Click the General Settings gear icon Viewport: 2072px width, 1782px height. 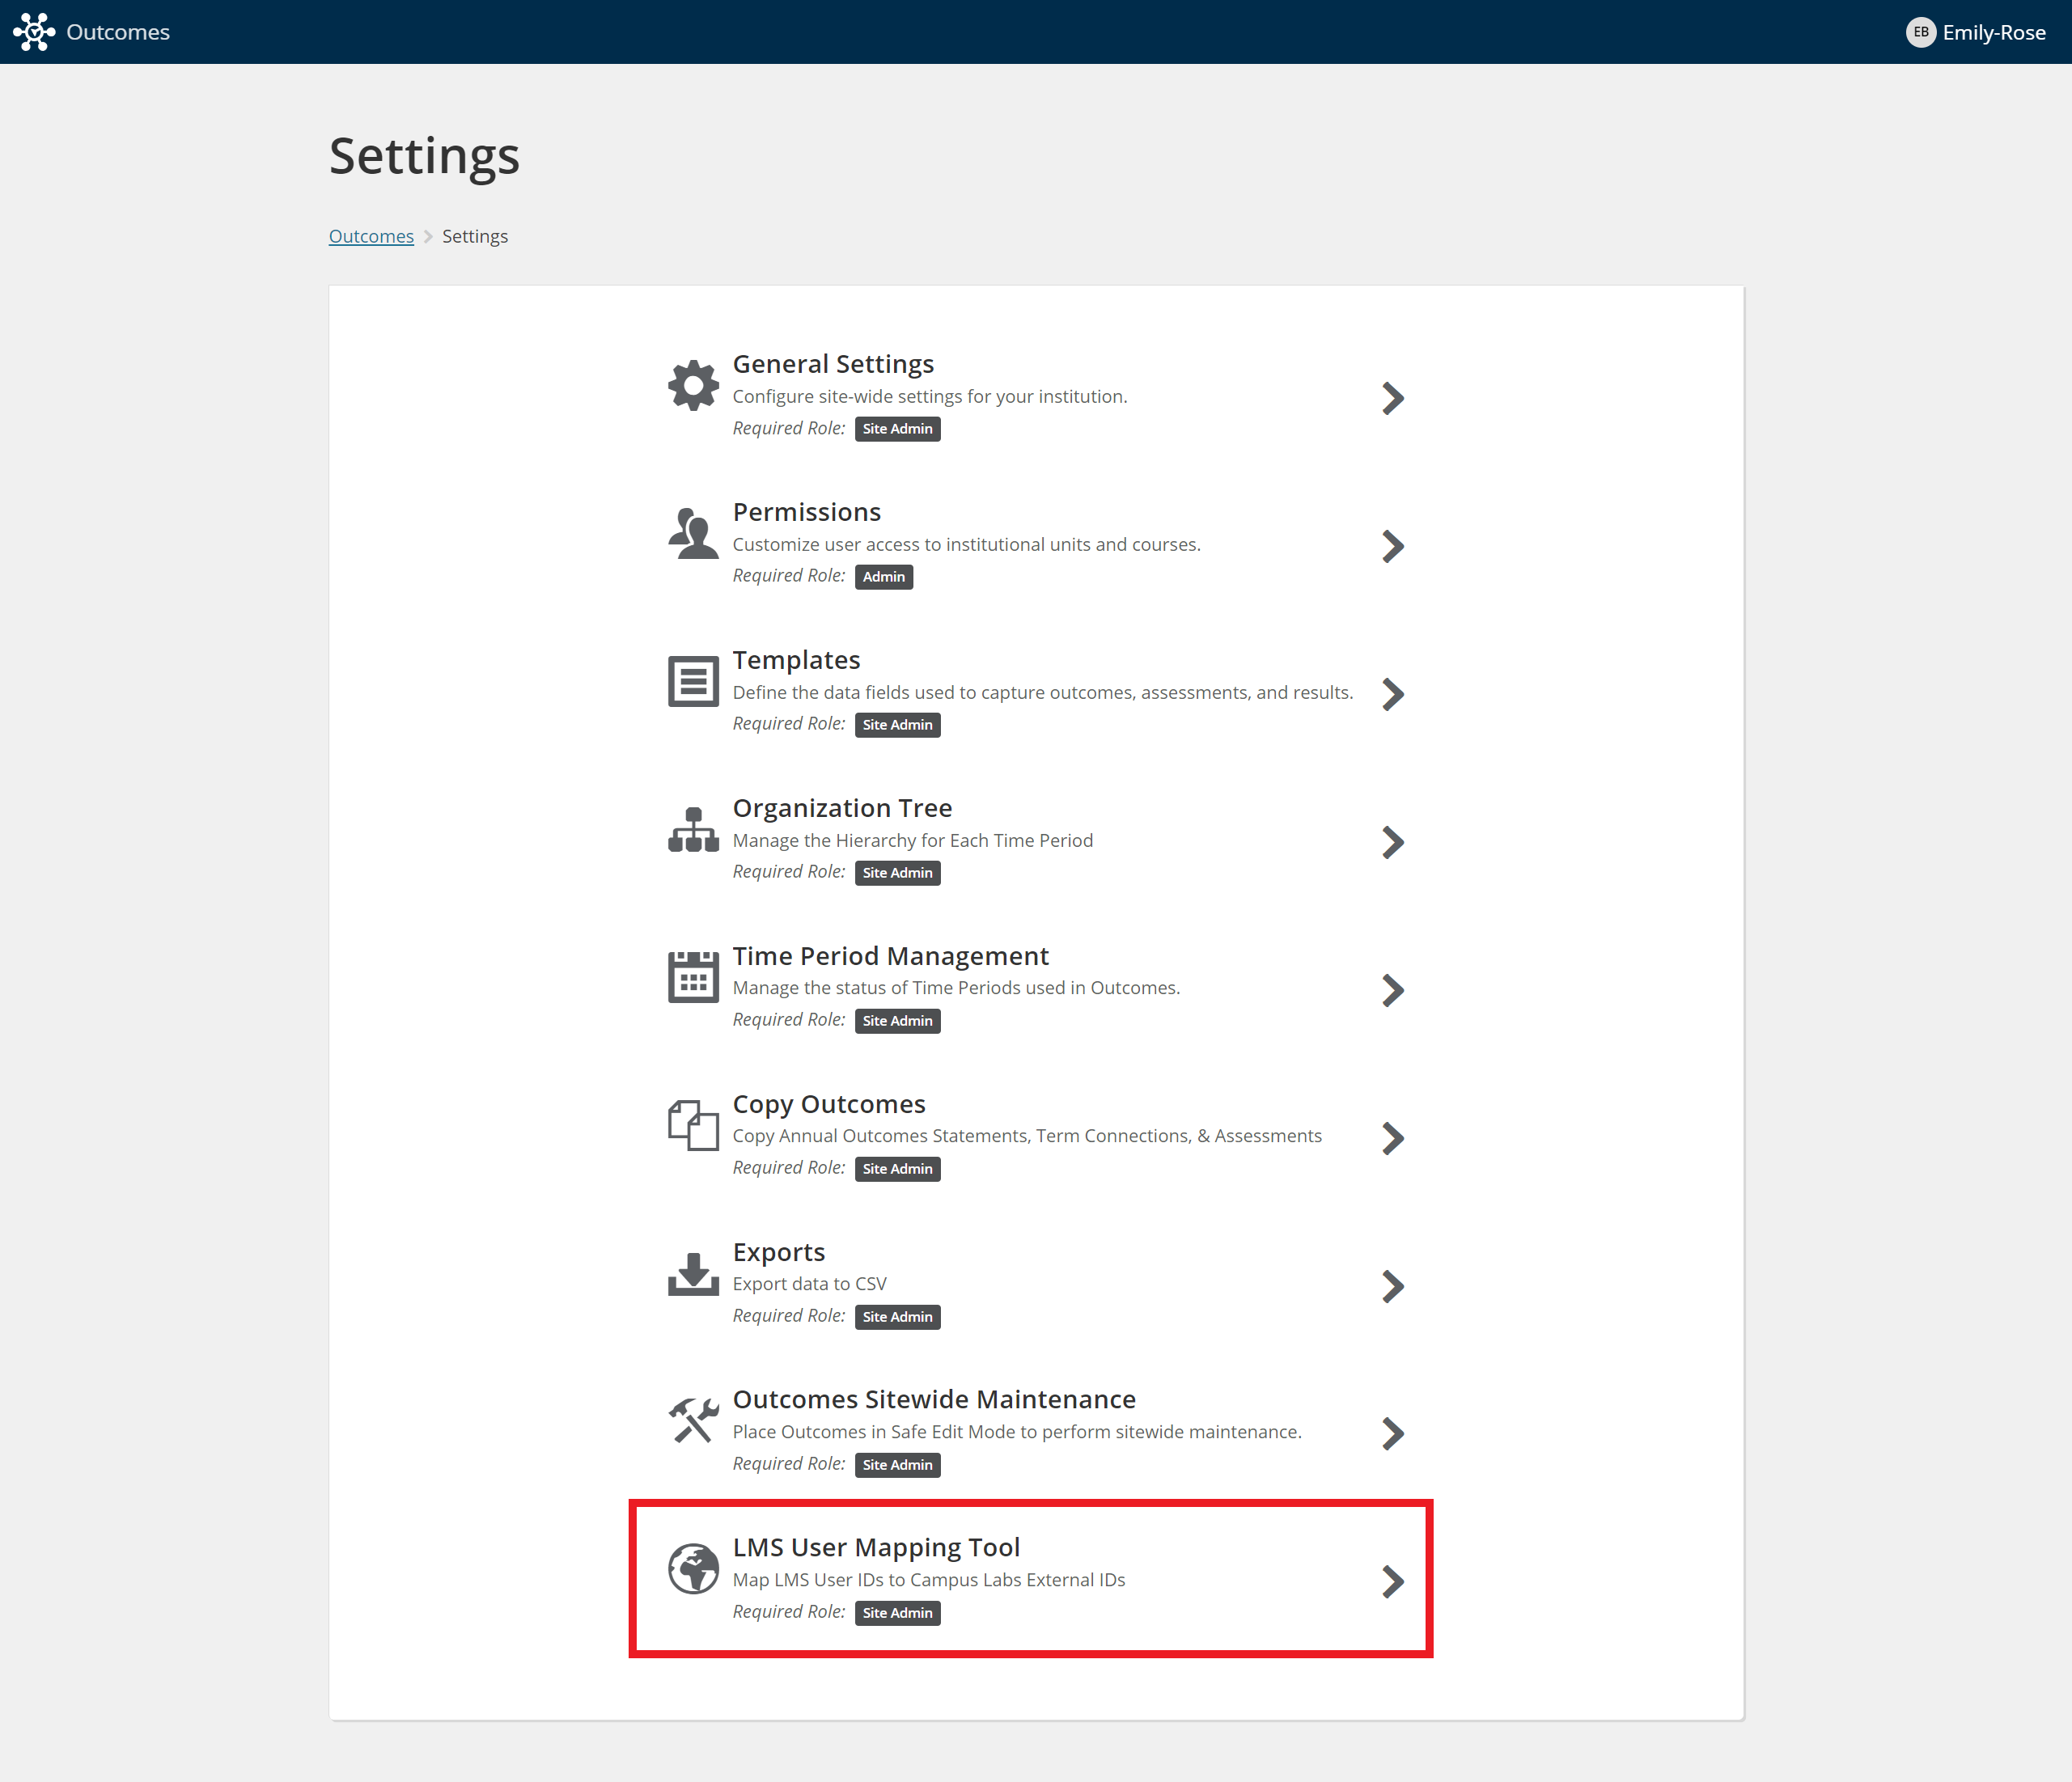(x=693, y=386)
